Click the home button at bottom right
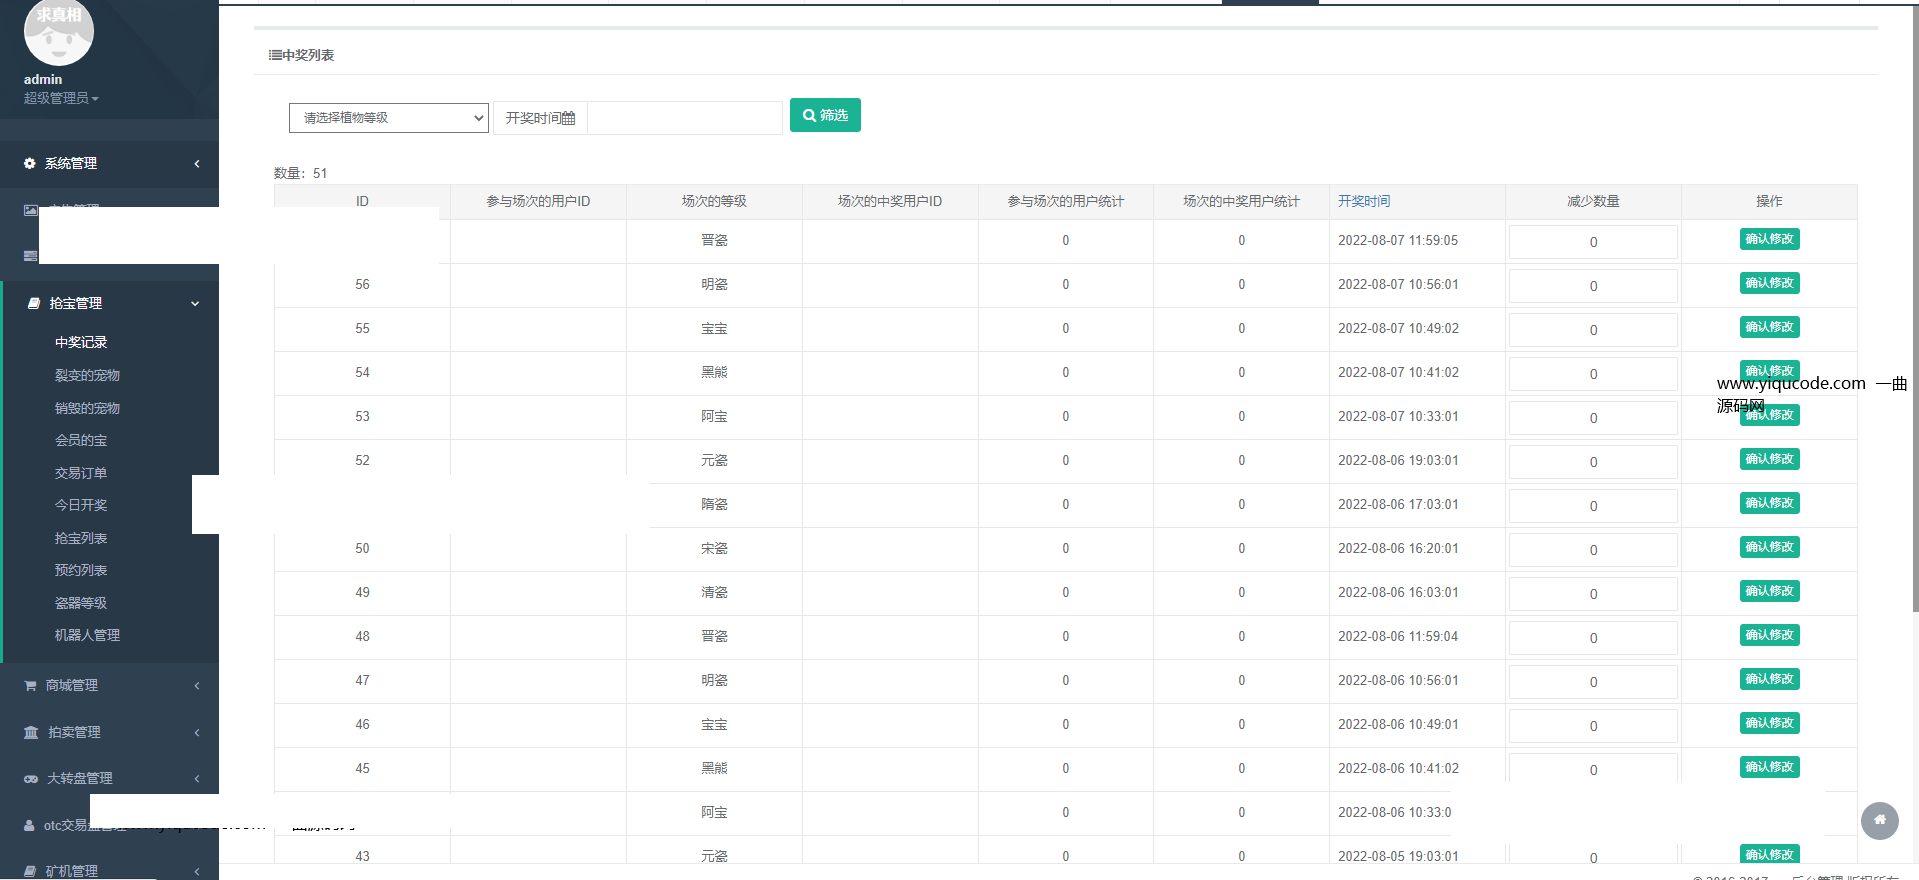The image size is (1919, 880). 1879,820
